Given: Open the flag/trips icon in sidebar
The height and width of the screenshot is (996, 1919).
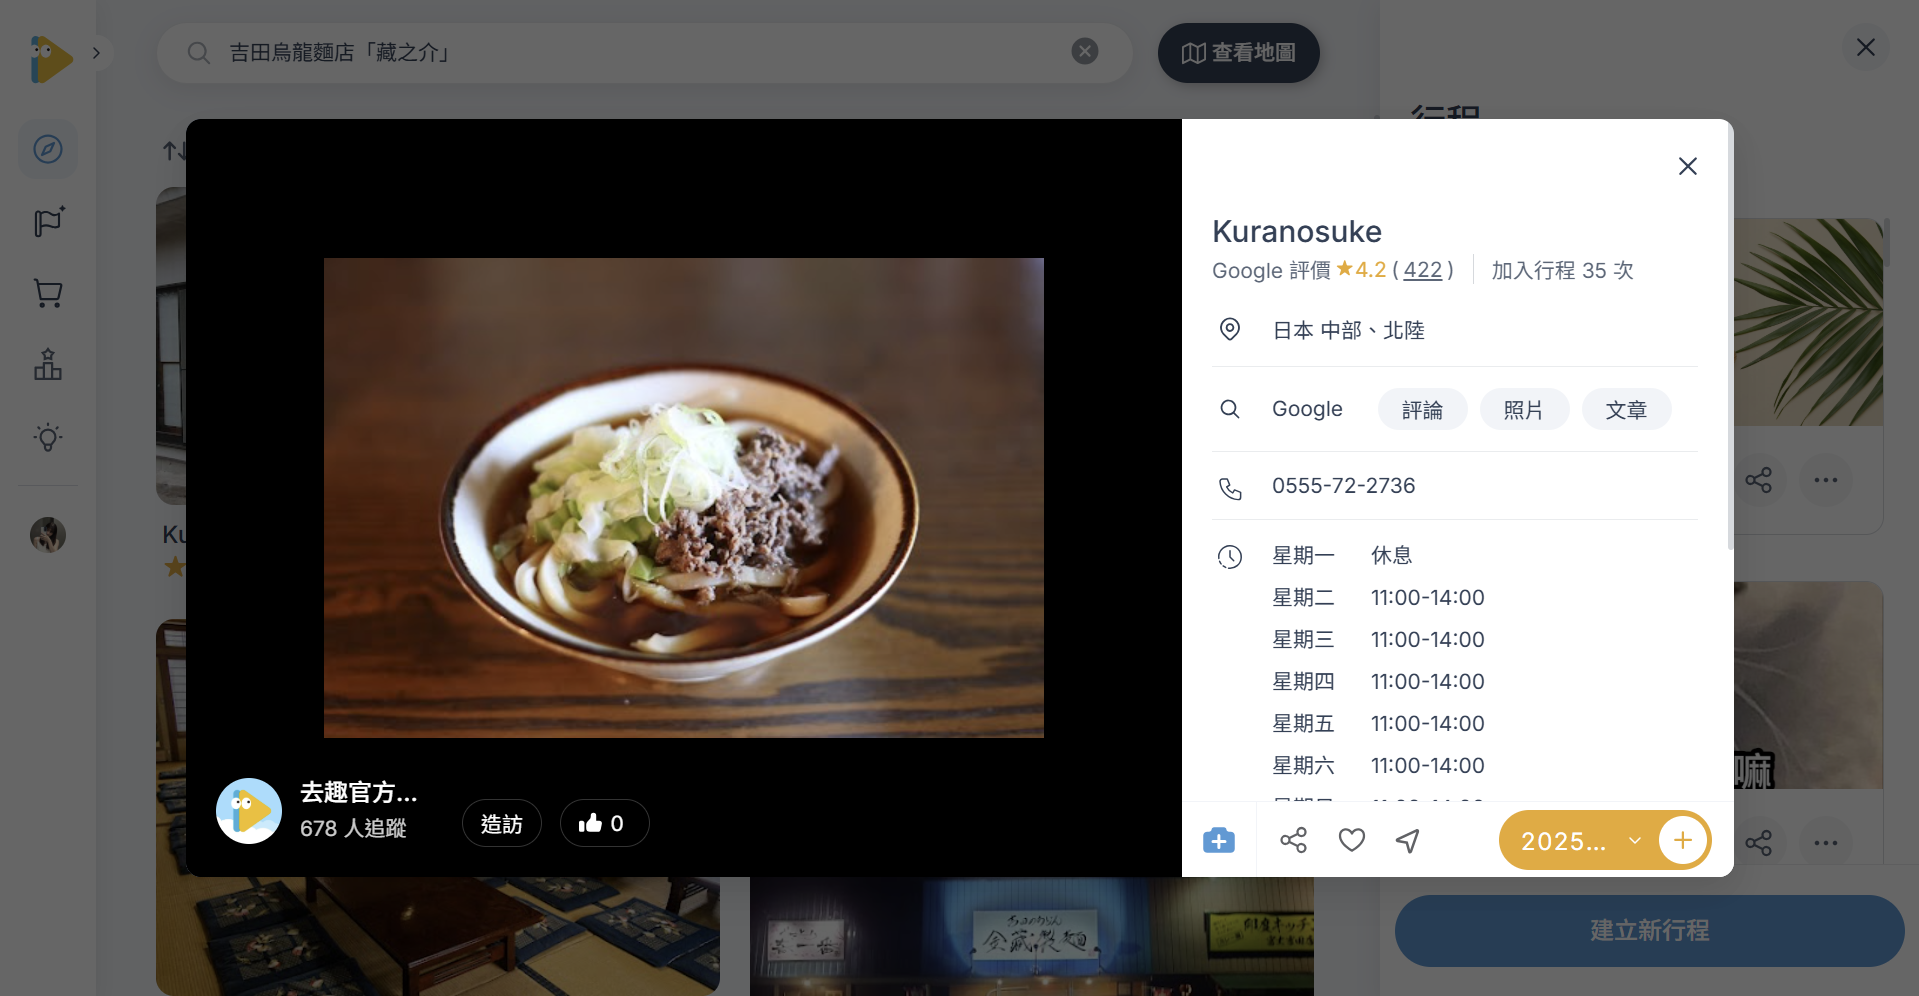Looking at the screenshot, I should point(48,222).
